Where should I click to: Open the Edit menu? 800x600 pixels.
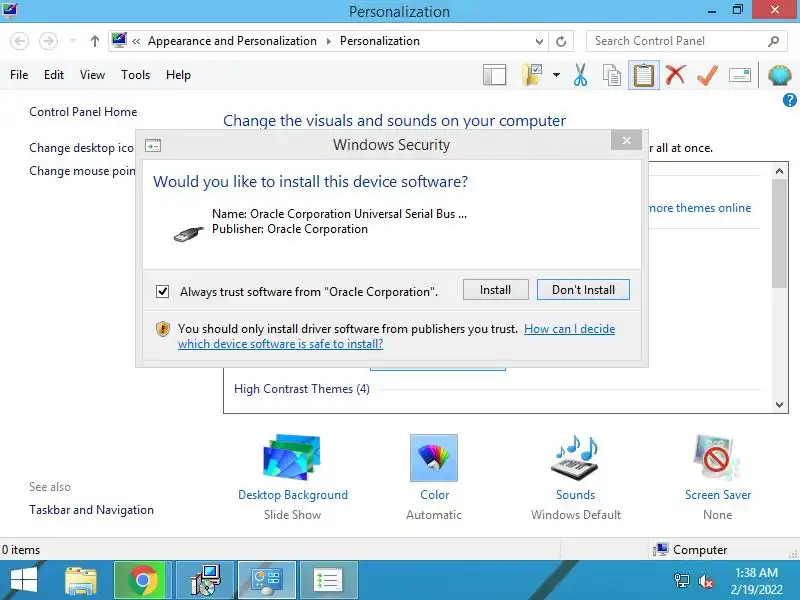[x=54, y=75]
